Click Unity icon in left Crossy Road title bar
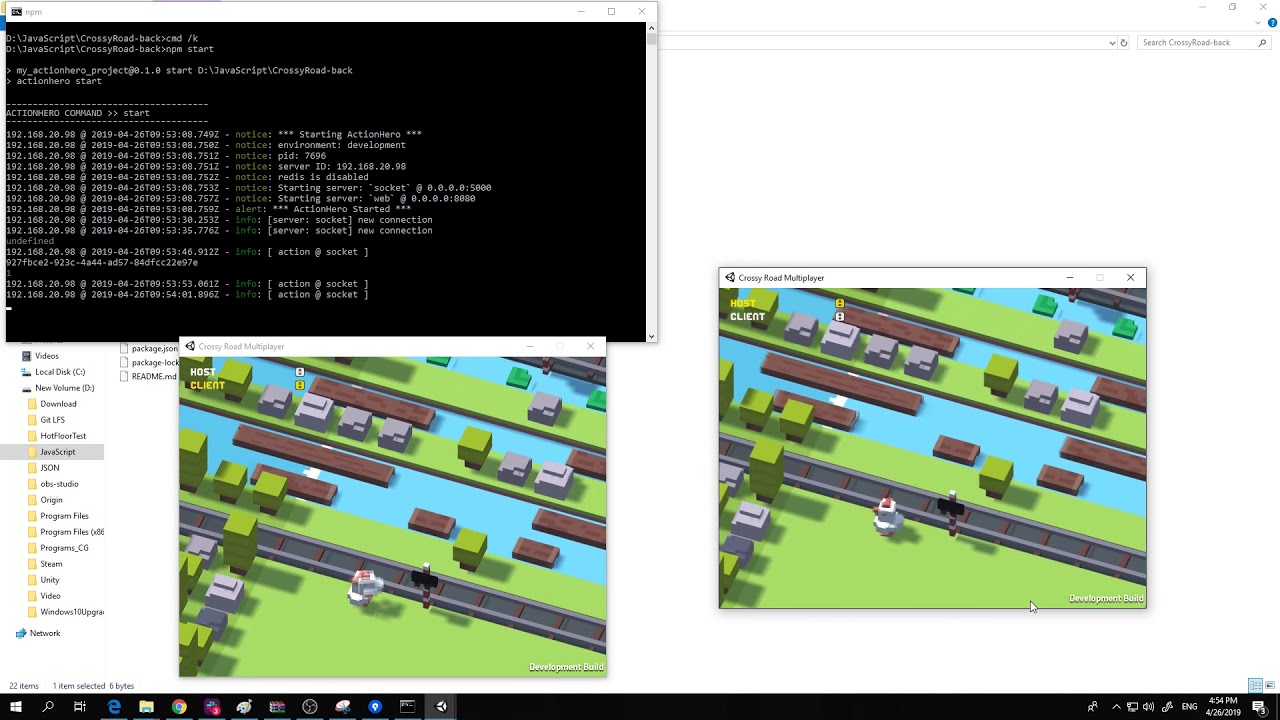 click(x=190, y=347)
